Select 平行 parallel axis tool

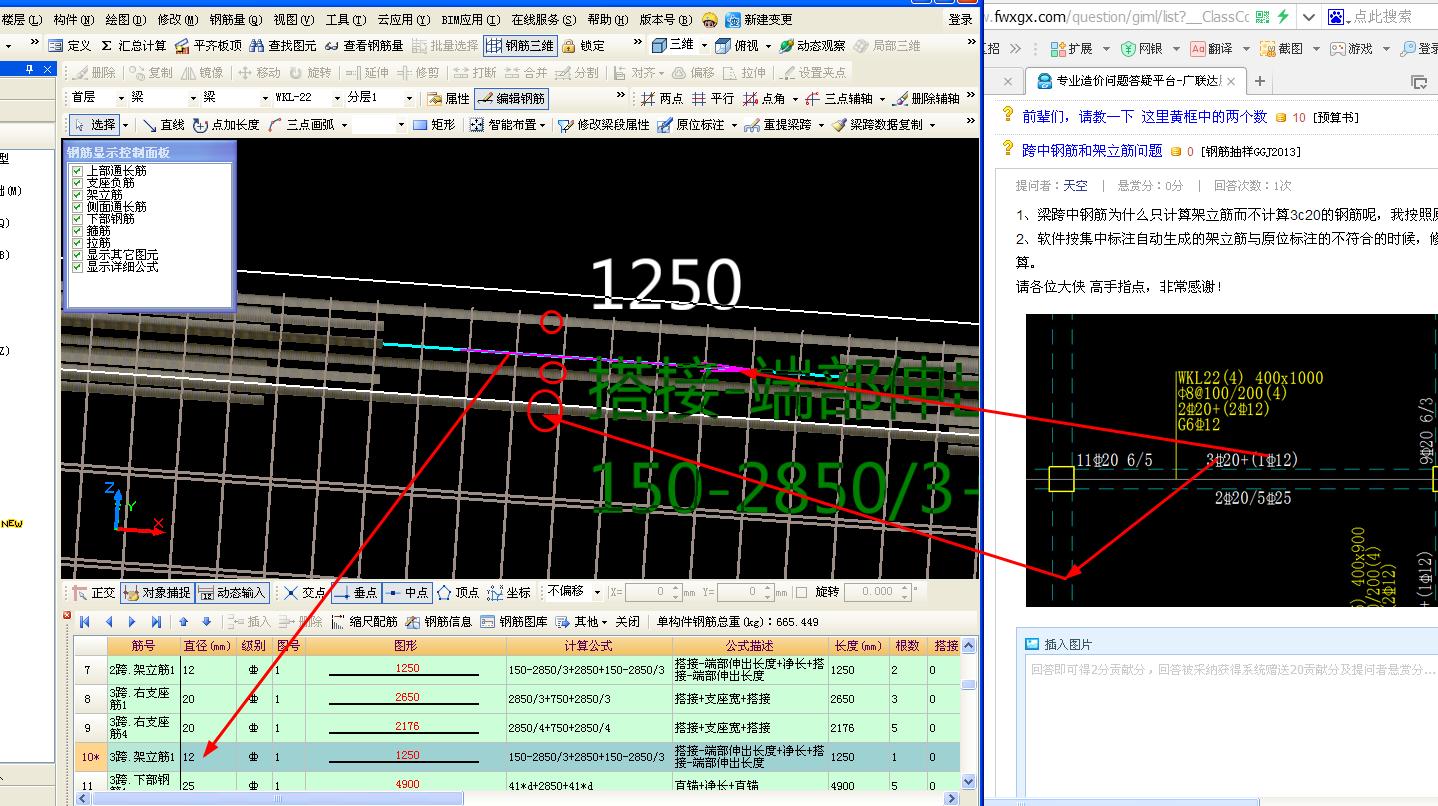click(x=713, y=98)
